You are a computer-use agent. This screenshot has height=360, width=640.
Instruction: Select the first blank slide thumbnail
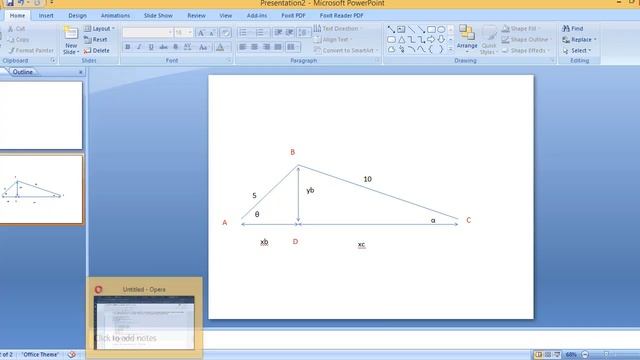41,115
